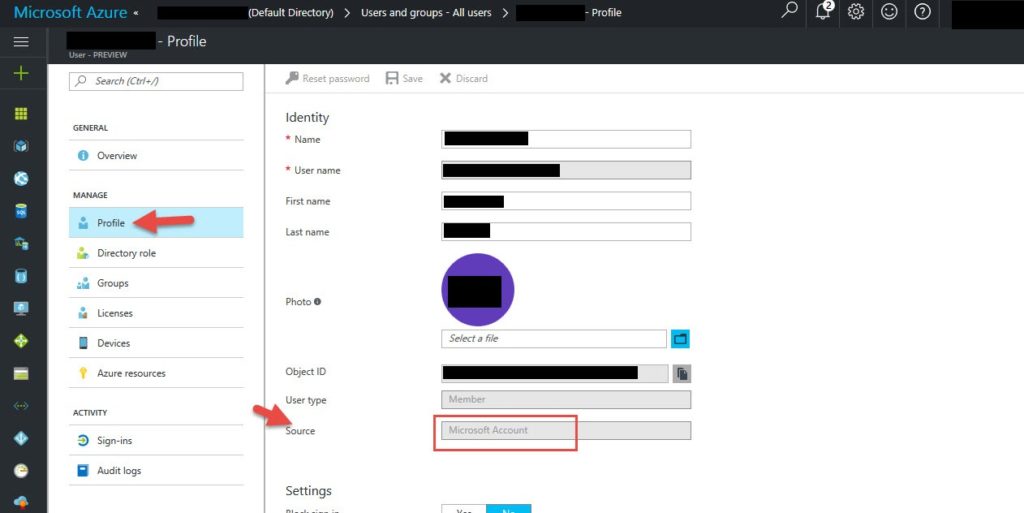Image resolution: width=1024 pixels, height=513 pixels.
Task: Open the search magnifier in top bar
Action: [x=790, y=12]
